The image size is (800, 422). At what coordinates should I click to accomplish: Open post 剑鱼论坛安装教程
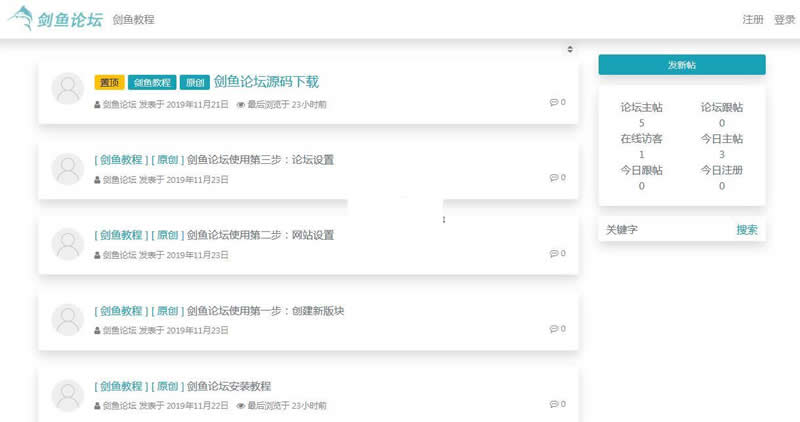pos(228,386)
